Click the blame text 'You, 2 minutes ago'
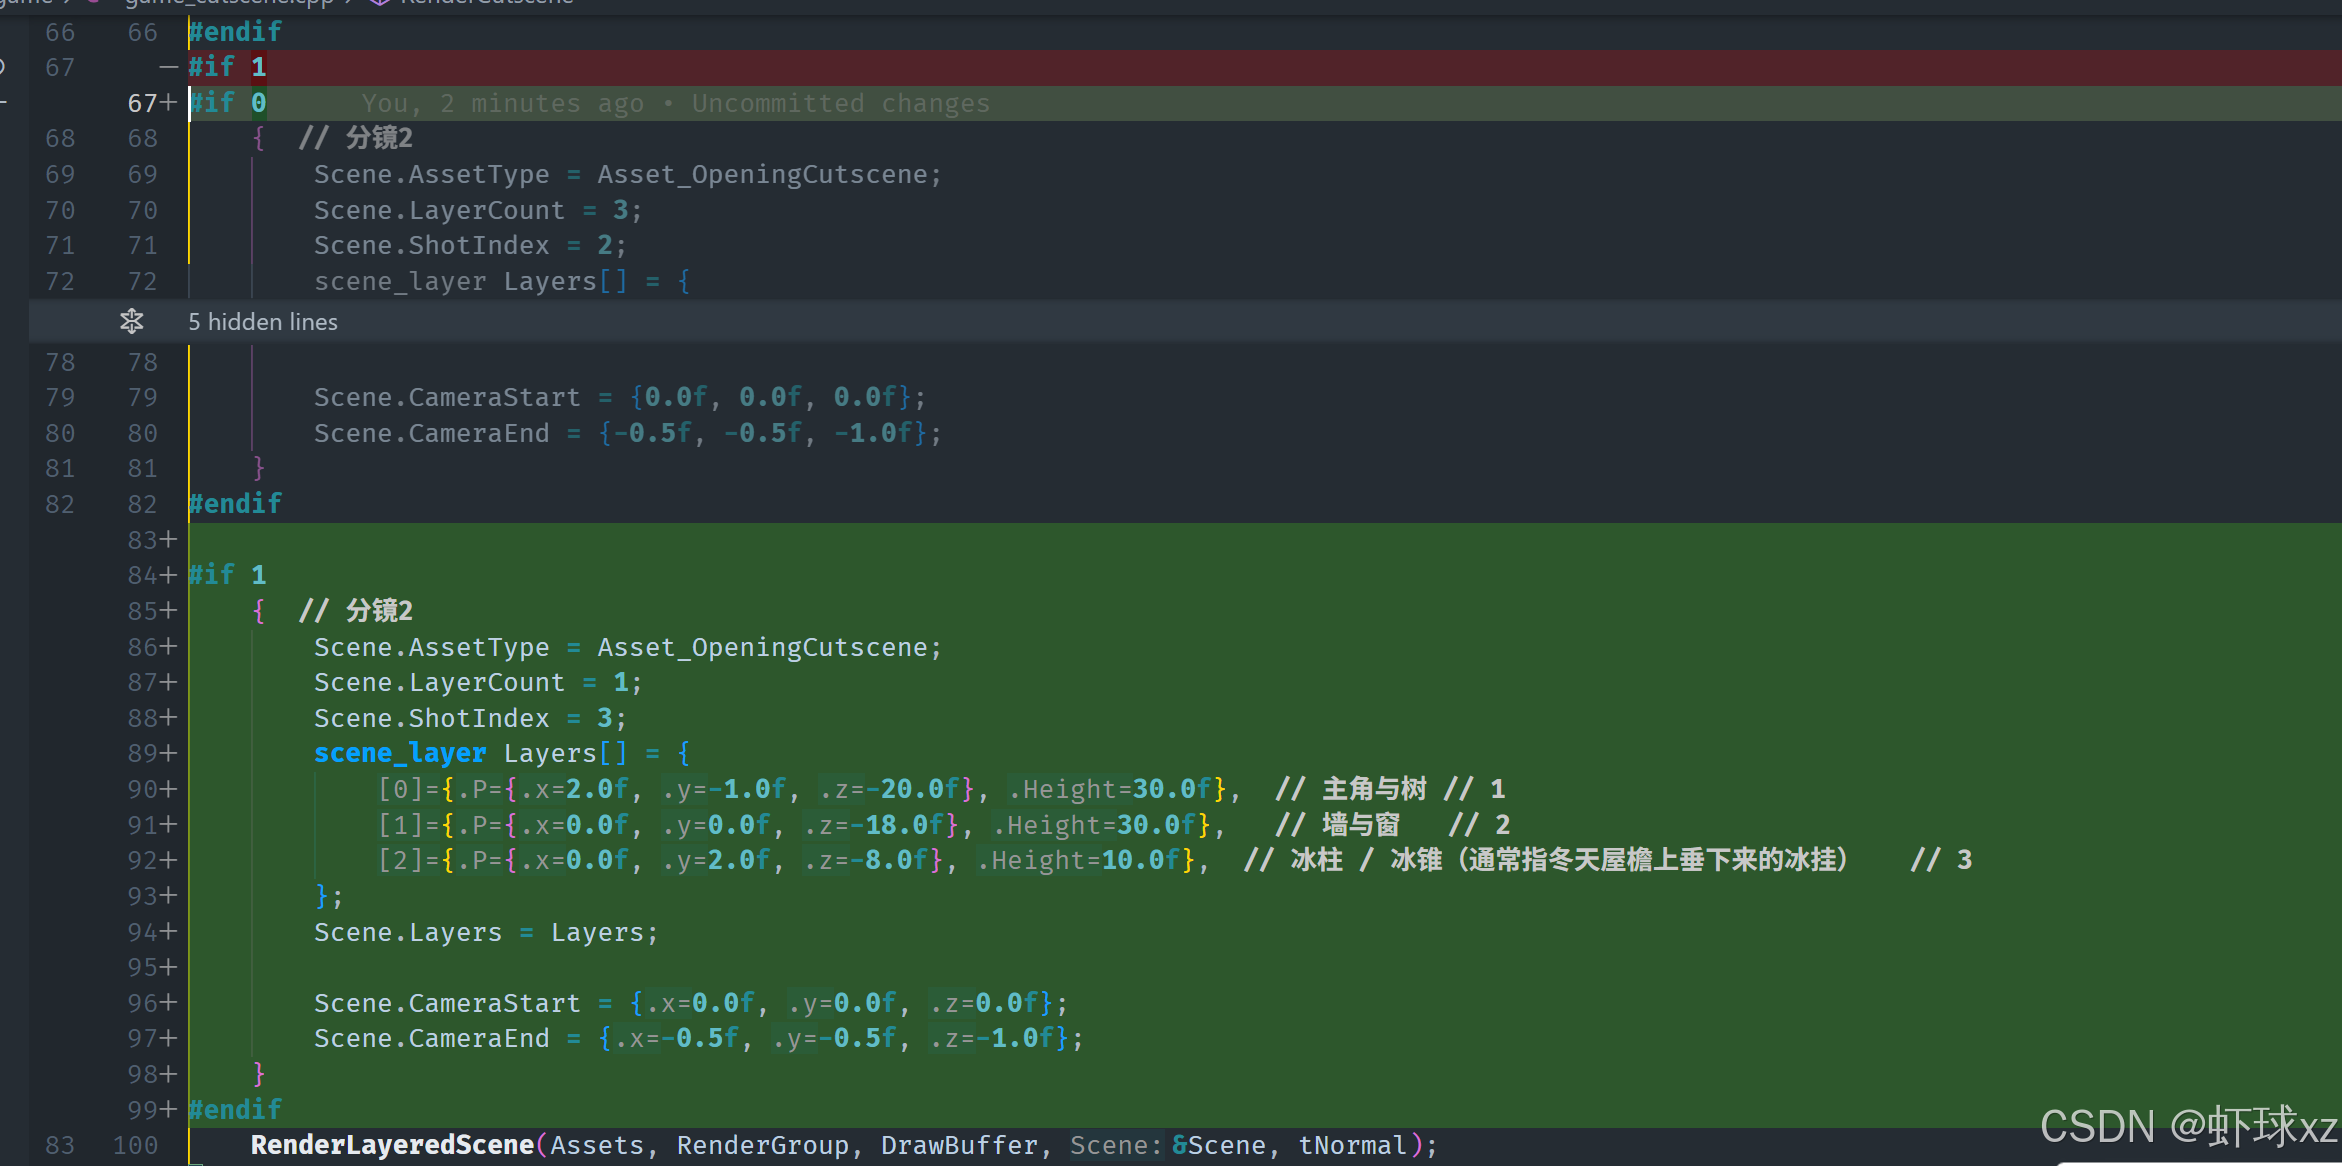Screen dimensions: 2342x1166 [x=502, y=104]
